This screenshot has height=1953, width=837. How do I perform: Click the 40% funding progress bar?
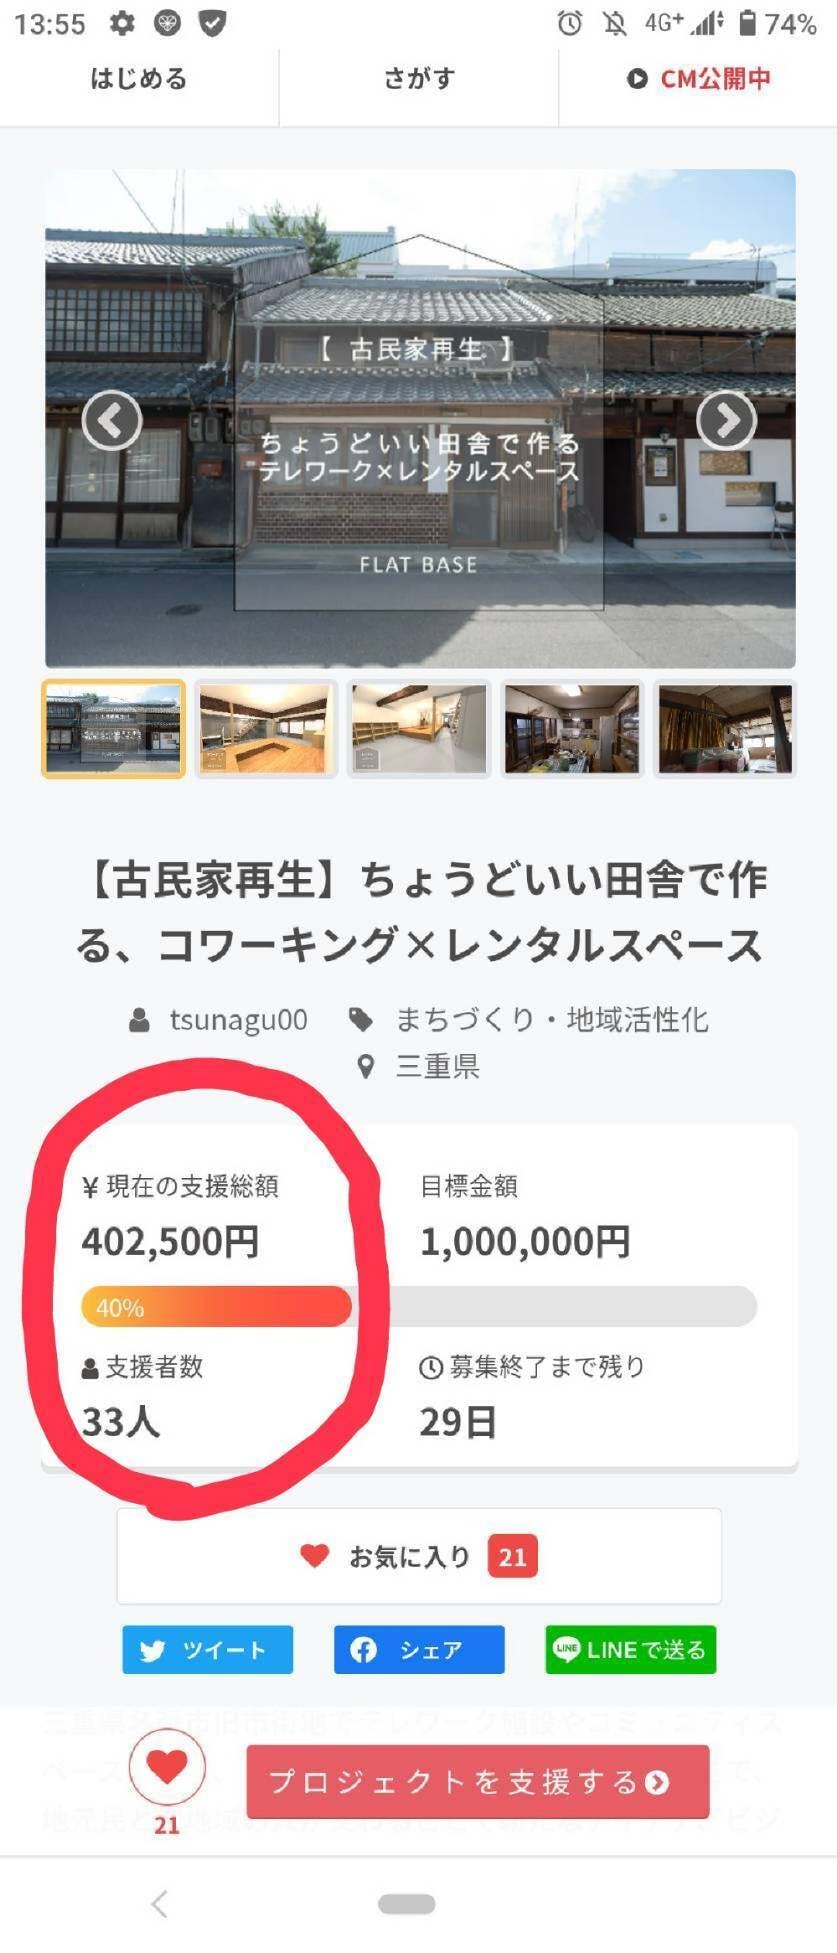[x=418, y=1306]
